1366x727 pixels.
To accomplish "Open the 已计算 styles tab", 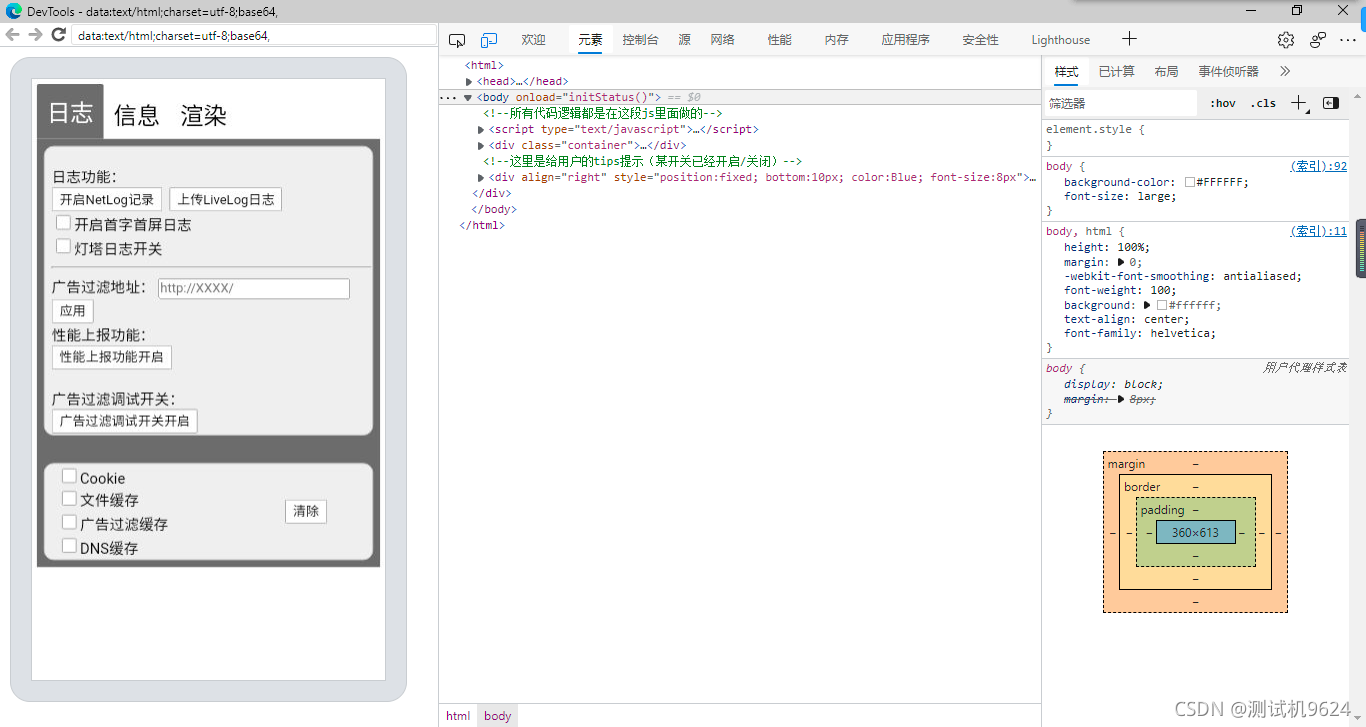I will [x=1115, y=71].
